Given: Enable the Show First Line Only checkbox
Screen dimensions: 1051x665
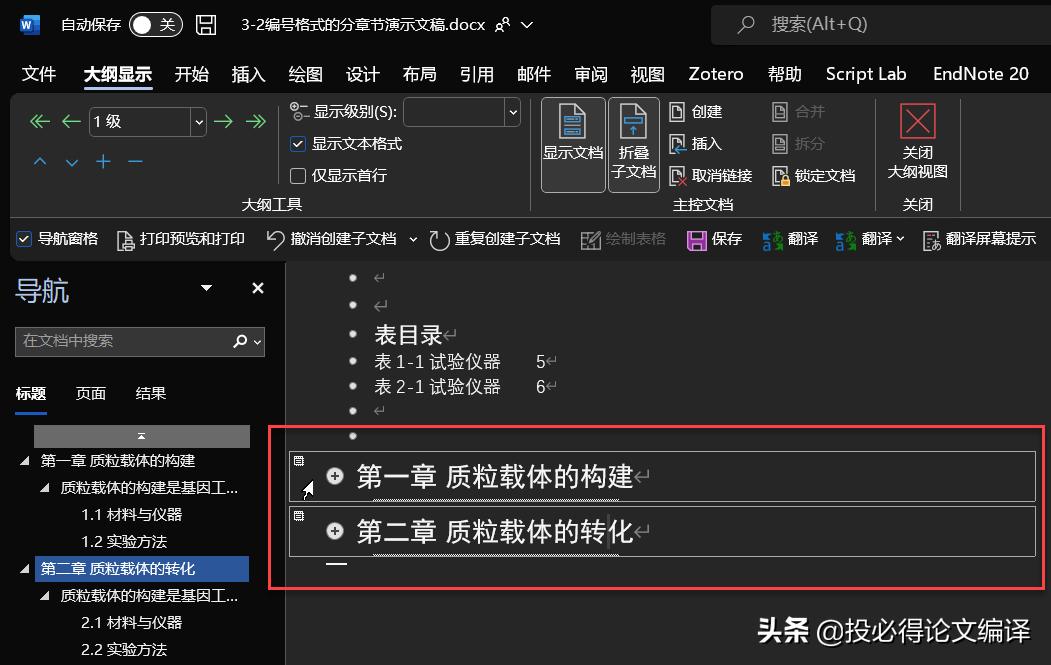Looking at the screenshot, I should coord(297,177).
